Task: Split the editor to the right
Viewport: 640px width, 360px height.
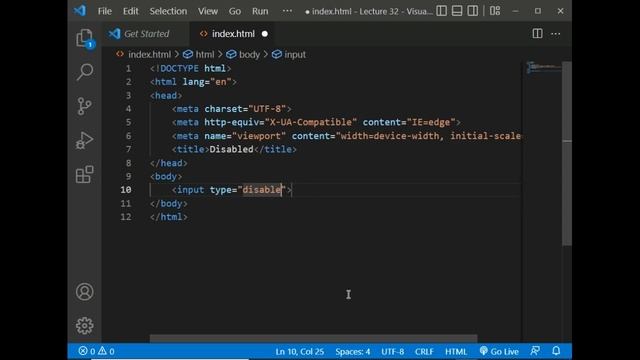Action: click(537, 33)
